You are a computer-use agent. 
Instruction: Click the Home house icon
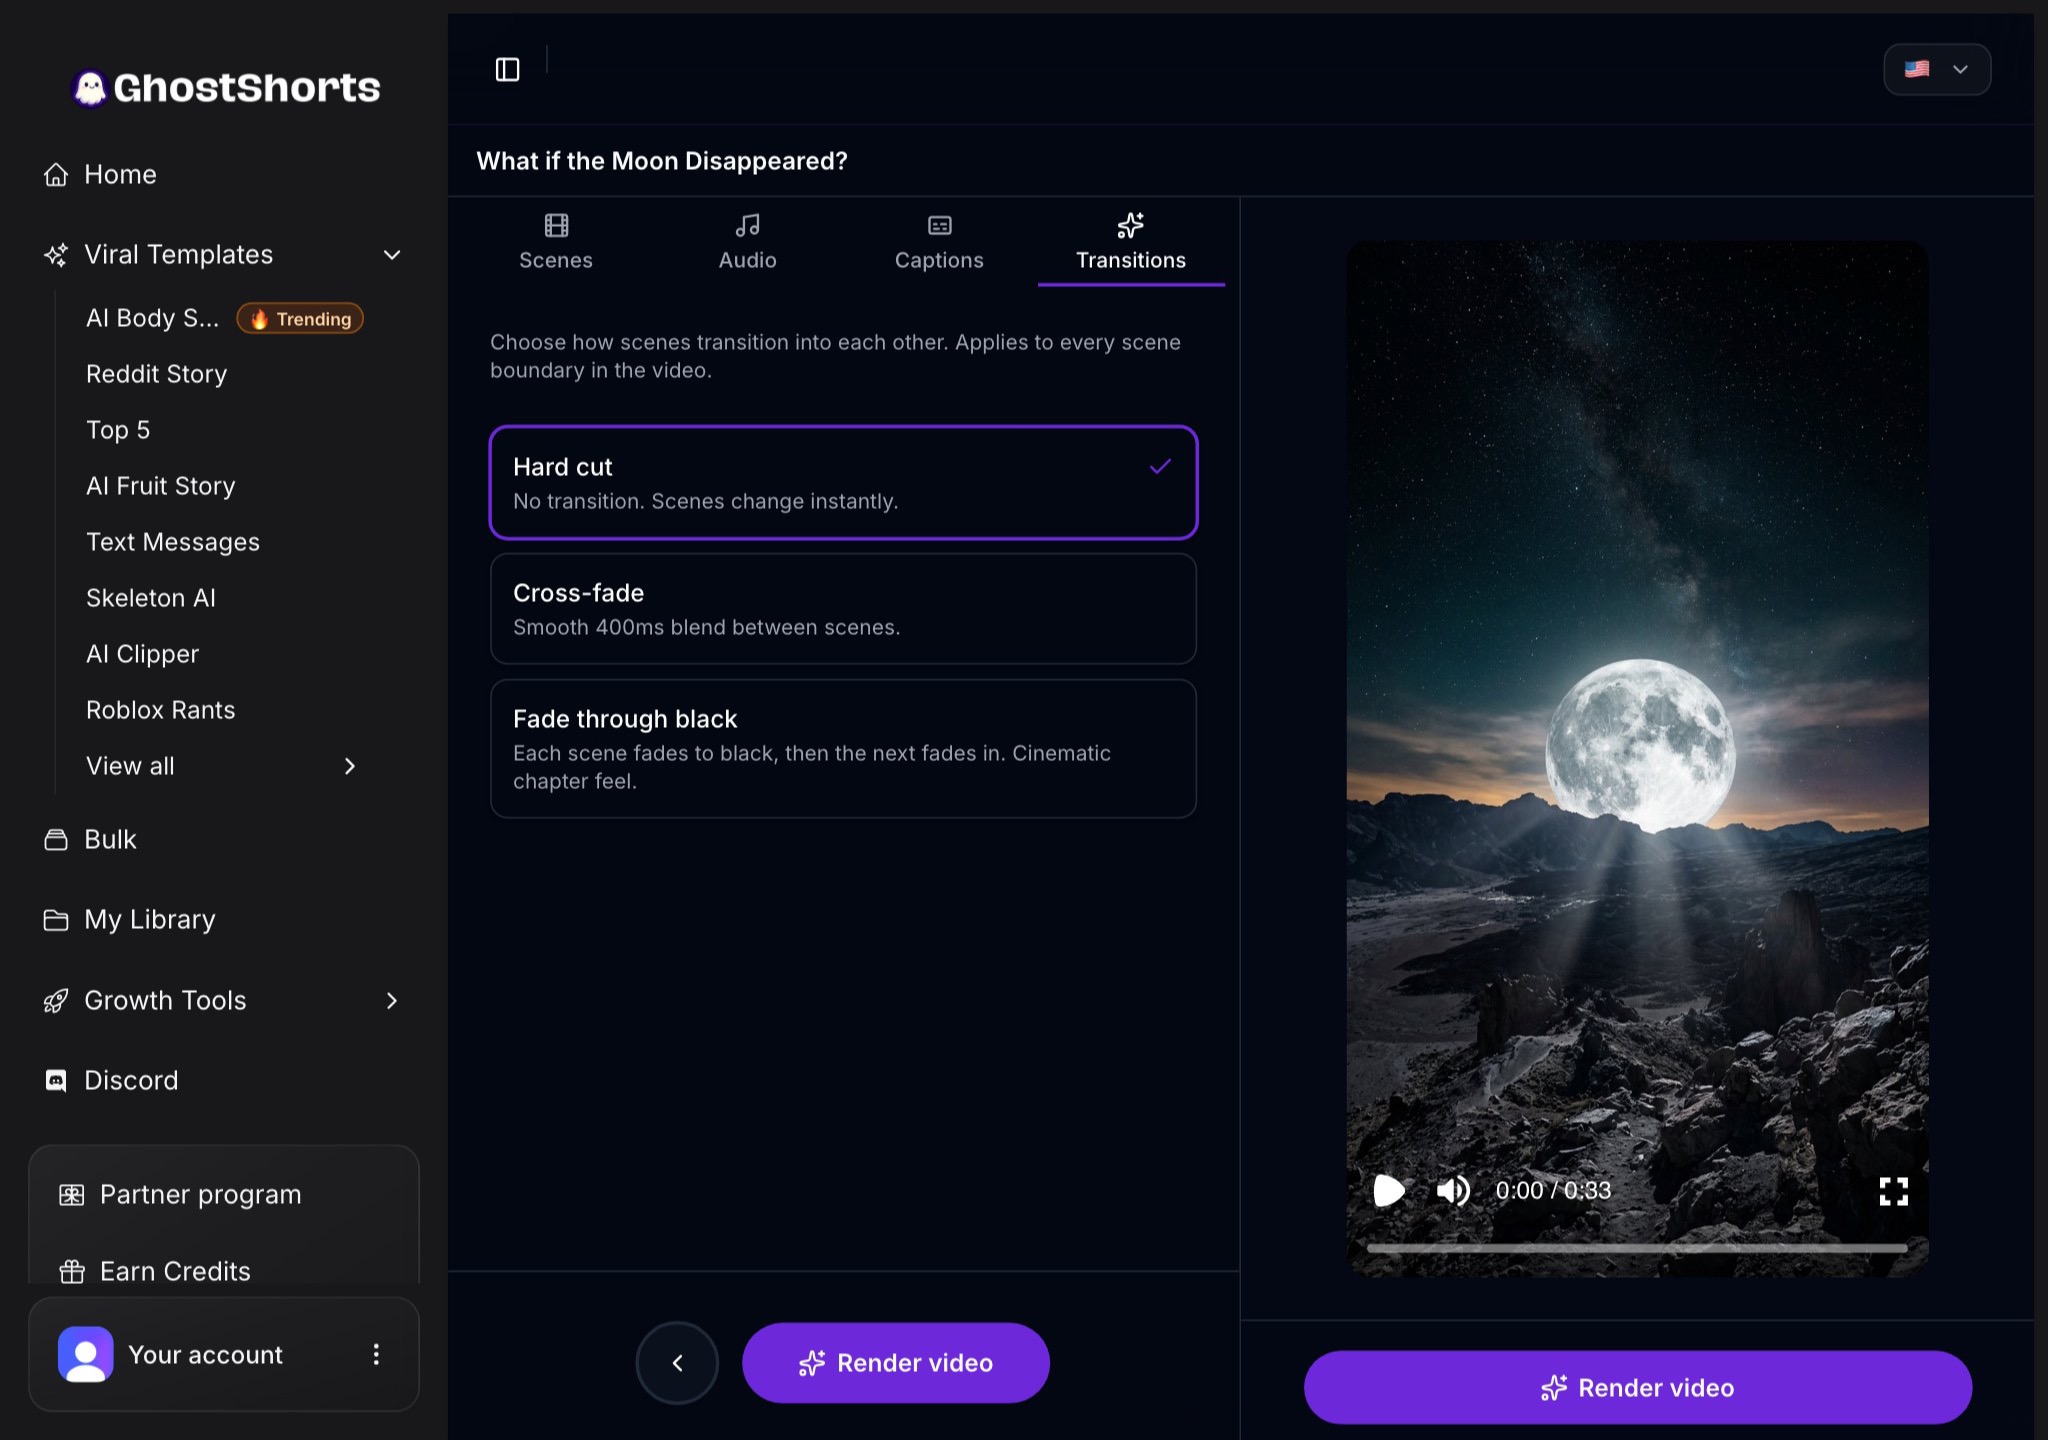pos(56,175)
